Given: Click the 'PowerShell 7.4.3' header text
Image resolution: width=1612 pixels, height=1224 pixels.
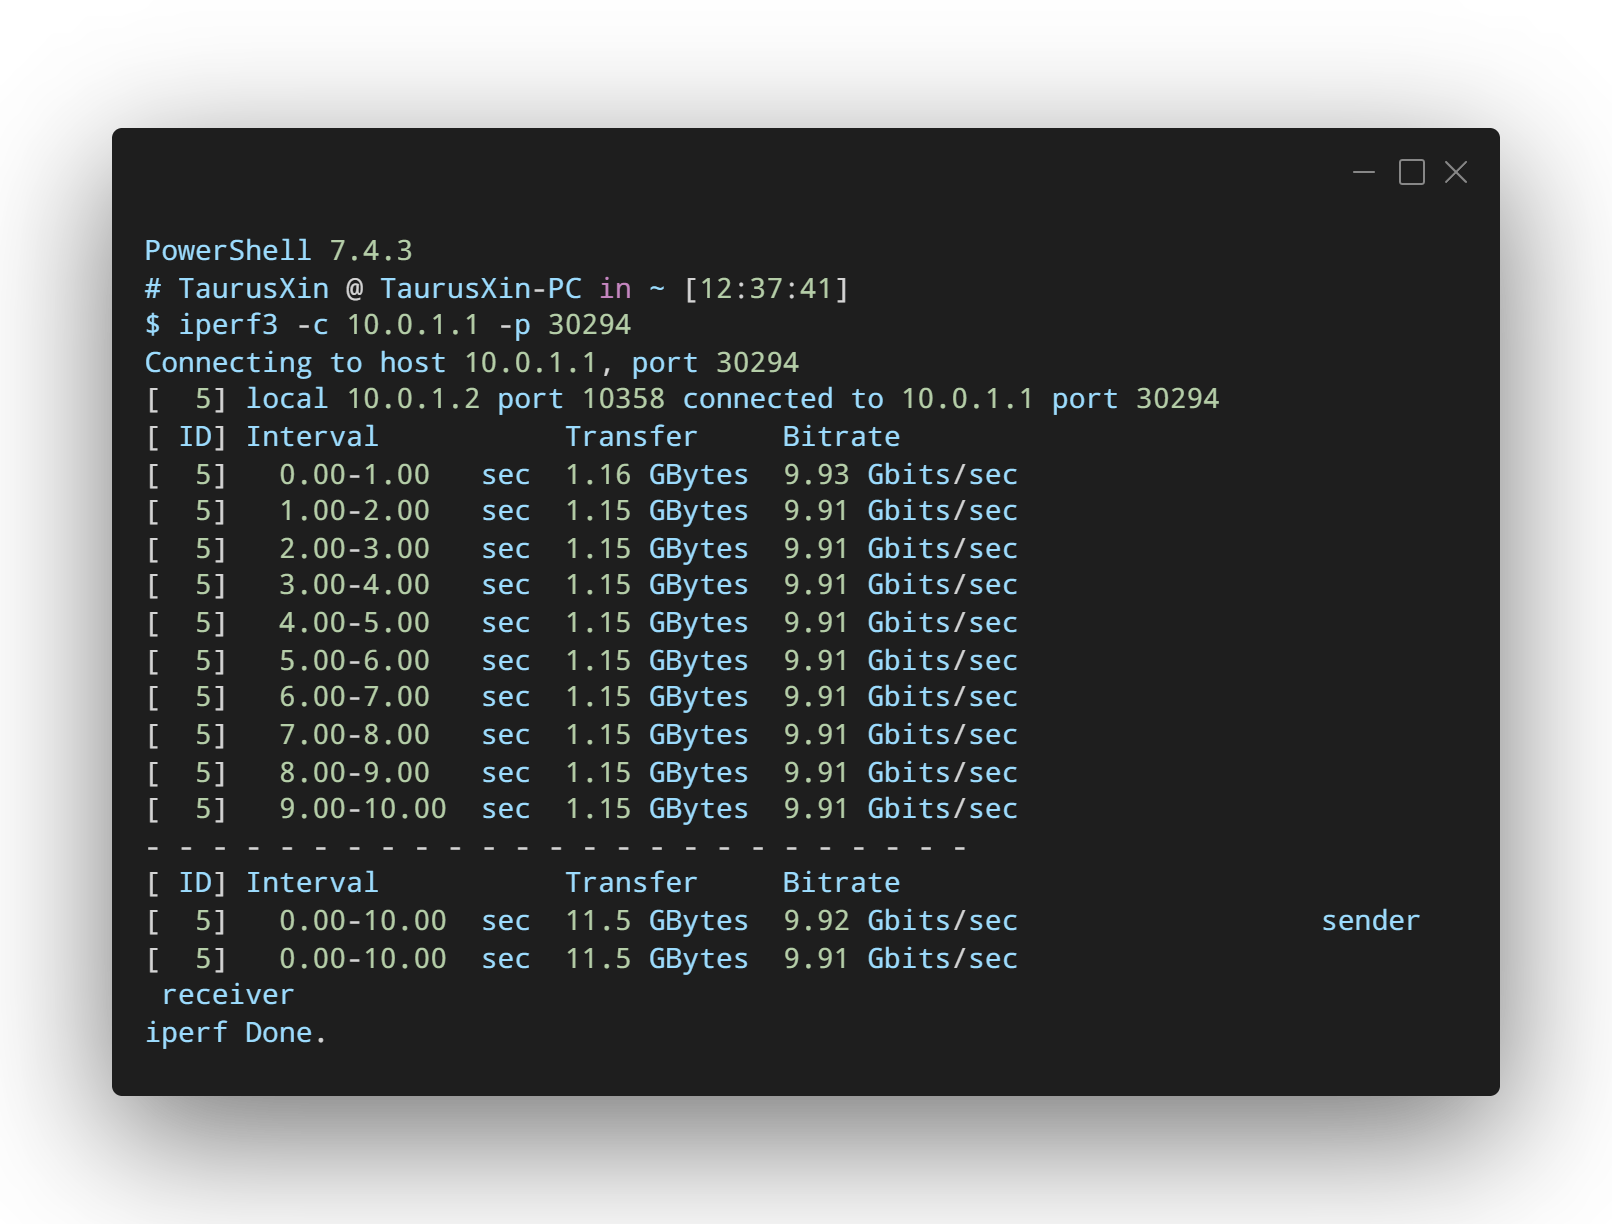Looking at the screenshot, I should coord(279,250).
